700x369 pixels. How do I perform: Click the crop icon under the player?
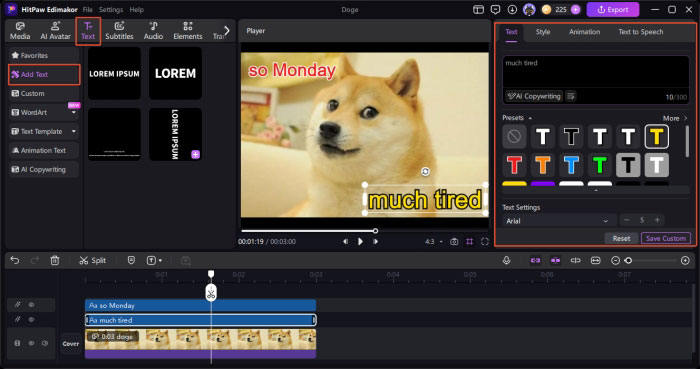coord(470,241)
